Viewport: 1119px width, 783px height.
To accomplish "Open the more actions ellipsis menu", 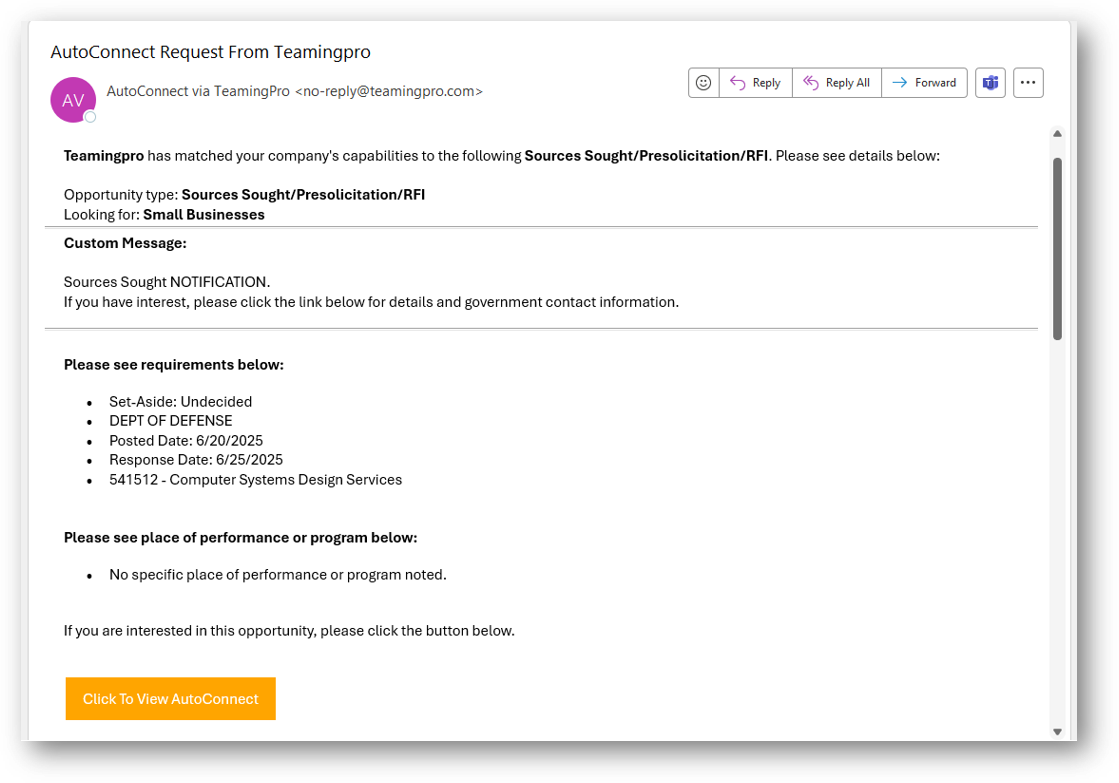I will pyautogui.click(x=1028, y=83).
